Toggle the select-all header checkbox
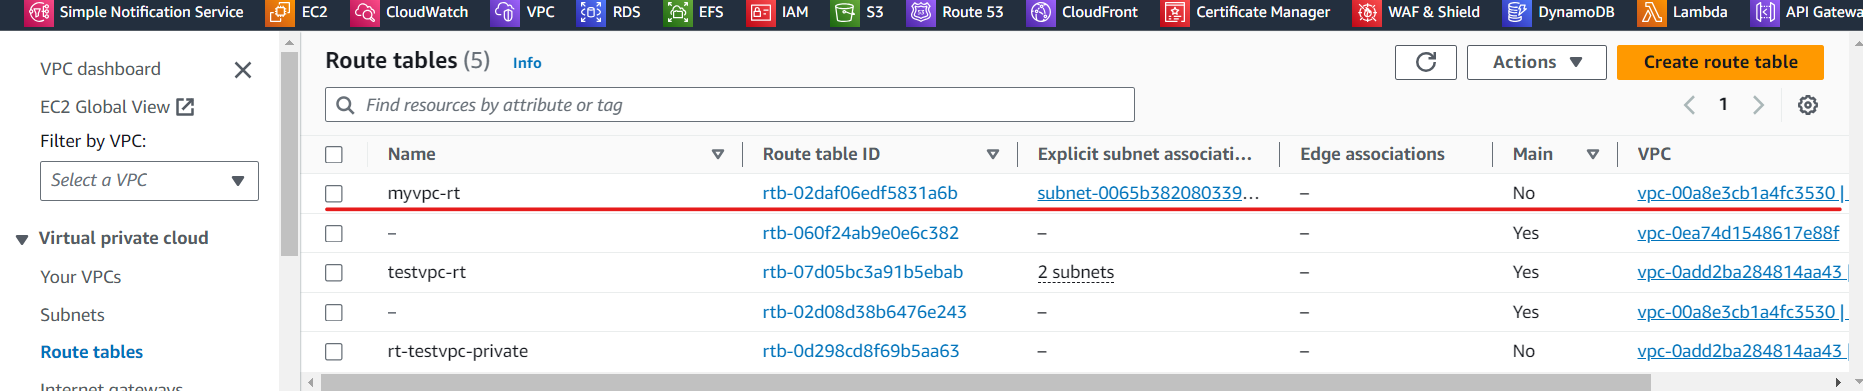This screenshot has width=1863, height=391. point(334,155)
